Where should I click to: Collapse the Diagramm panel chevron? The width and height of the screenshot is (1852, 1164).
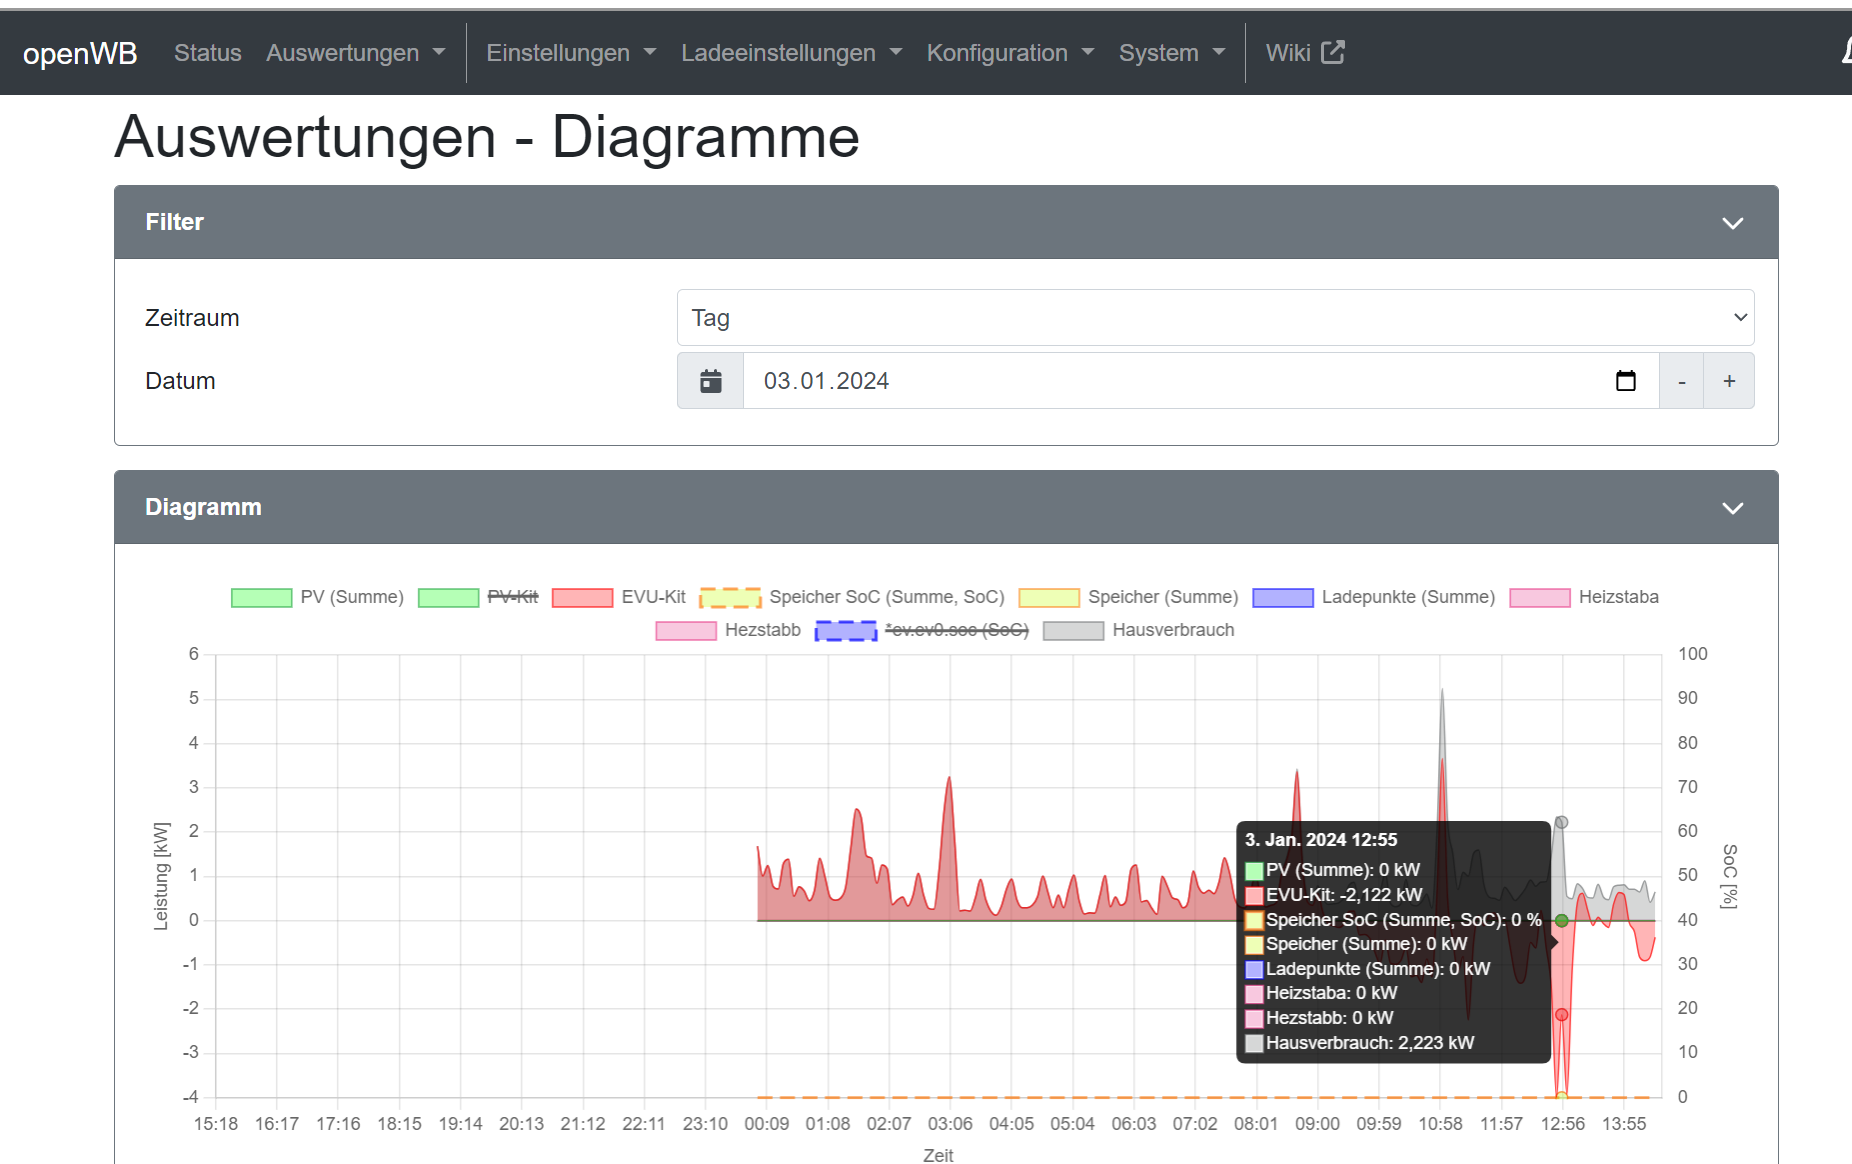1732,508
